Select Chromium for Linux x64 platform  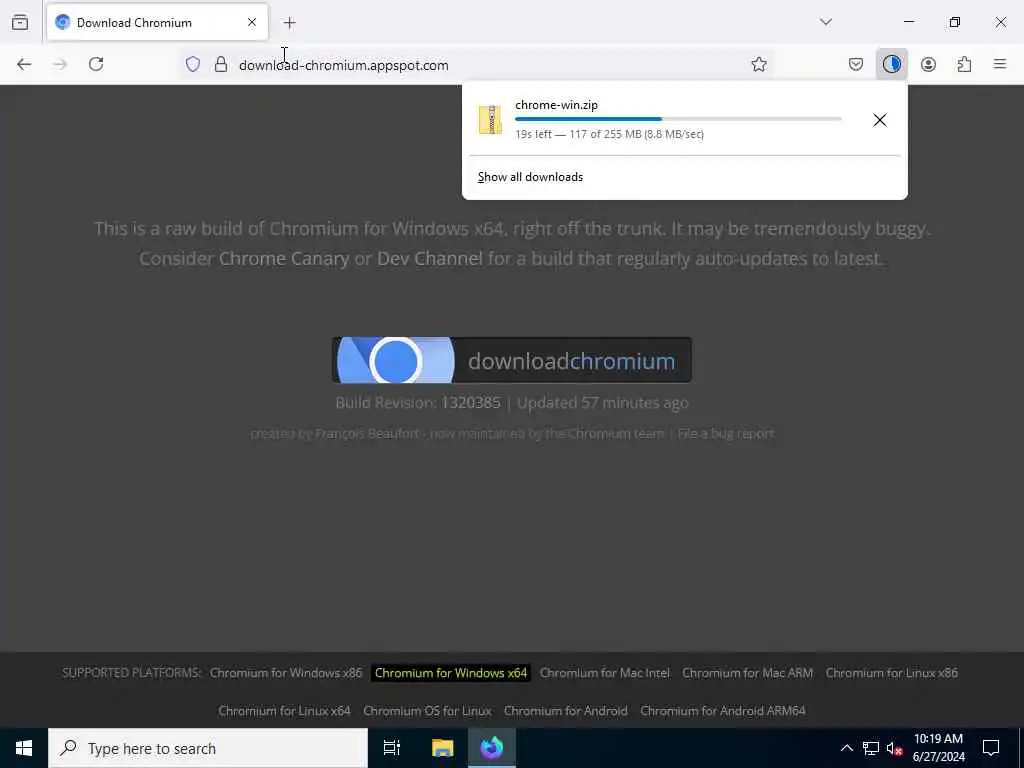284,711
